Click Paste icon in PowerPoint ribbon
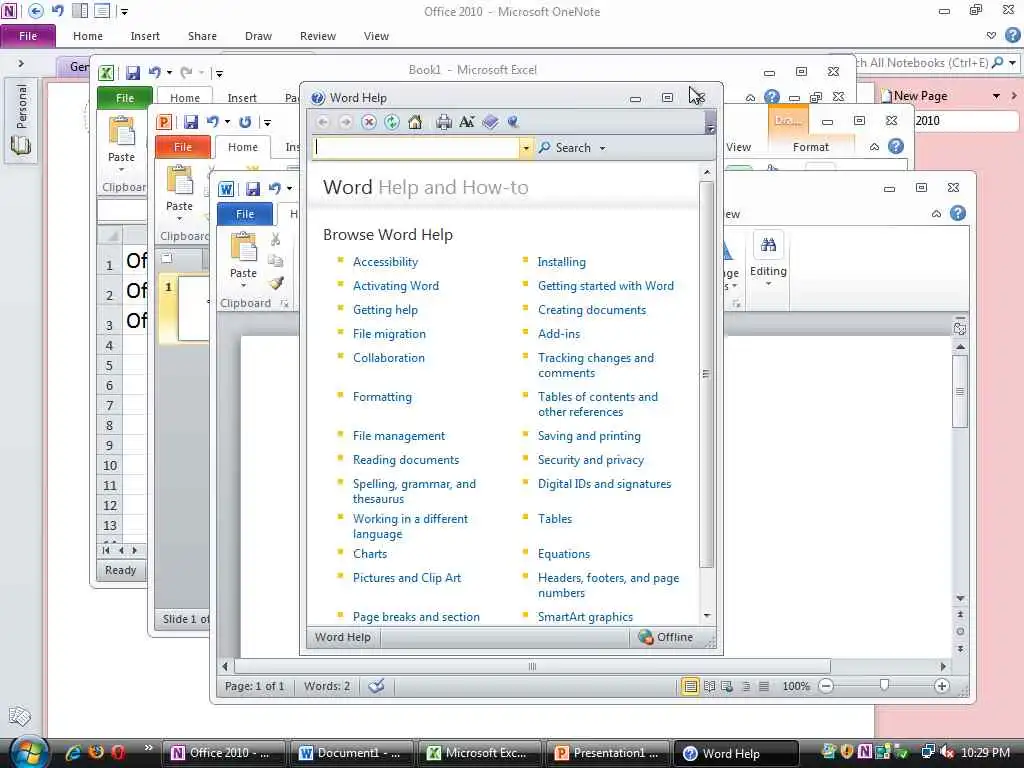Image resolution: width=1024 pixels, height=768 pixels. (179, 181)
